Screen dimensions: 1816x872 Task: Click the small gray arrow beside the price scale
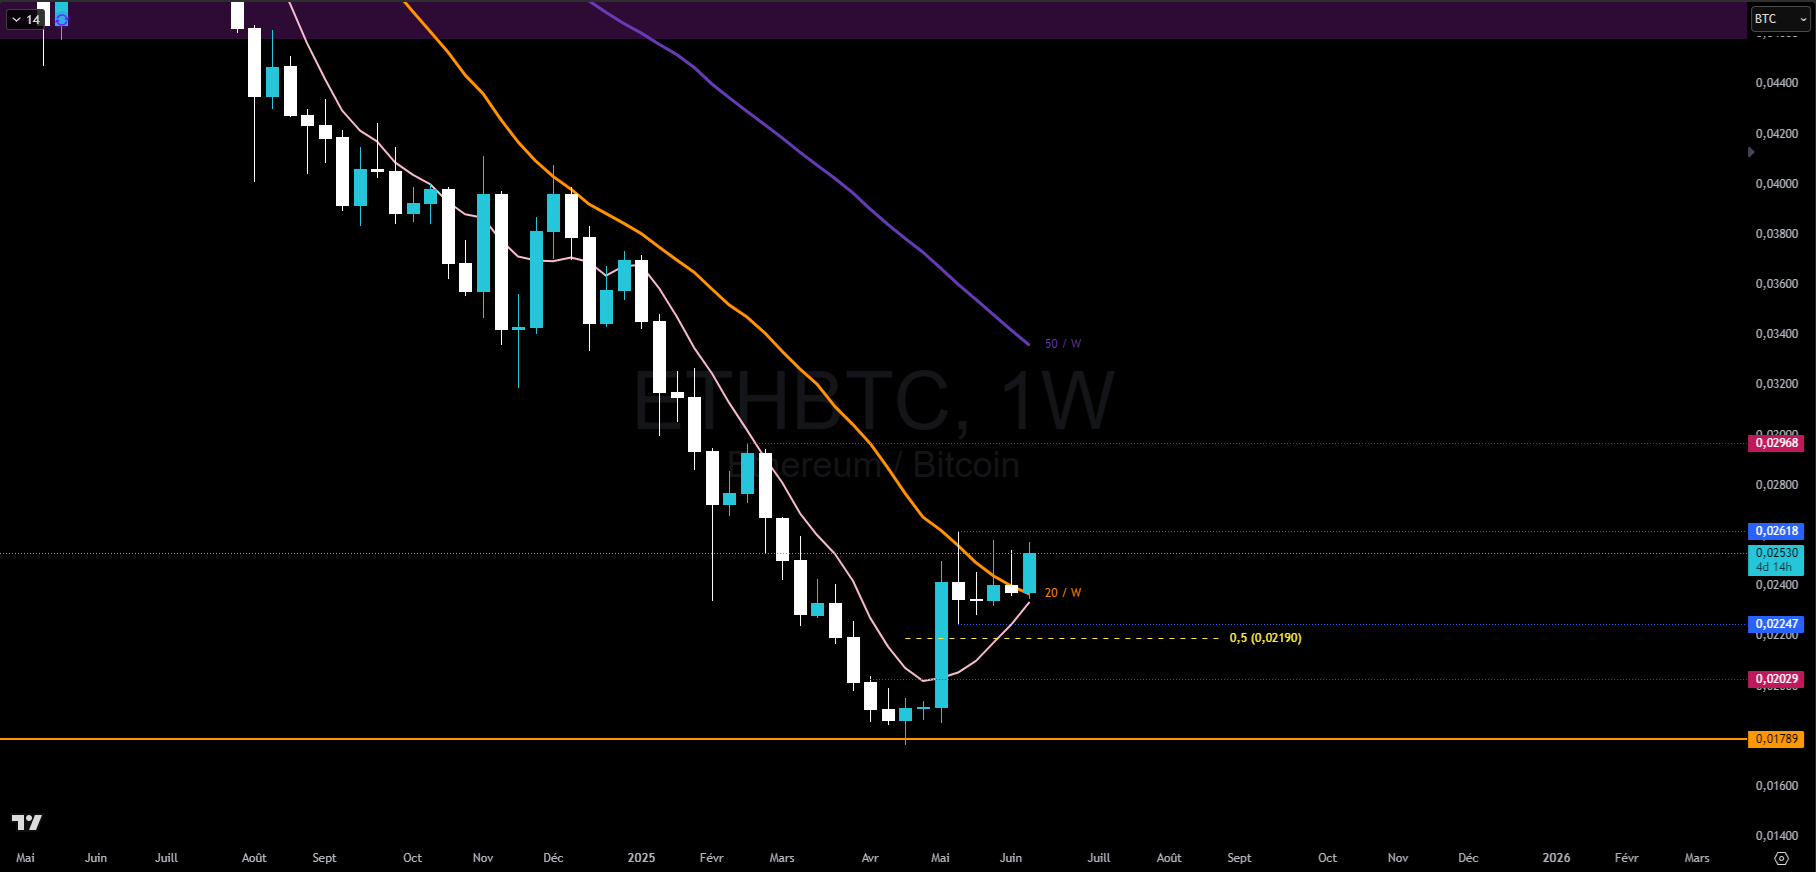click(x=1751, y=152)
